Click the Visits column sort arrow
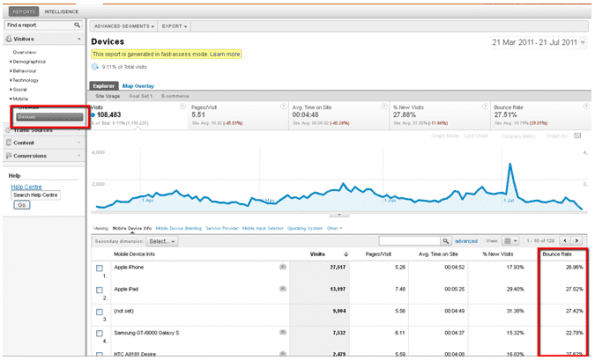 346,254
